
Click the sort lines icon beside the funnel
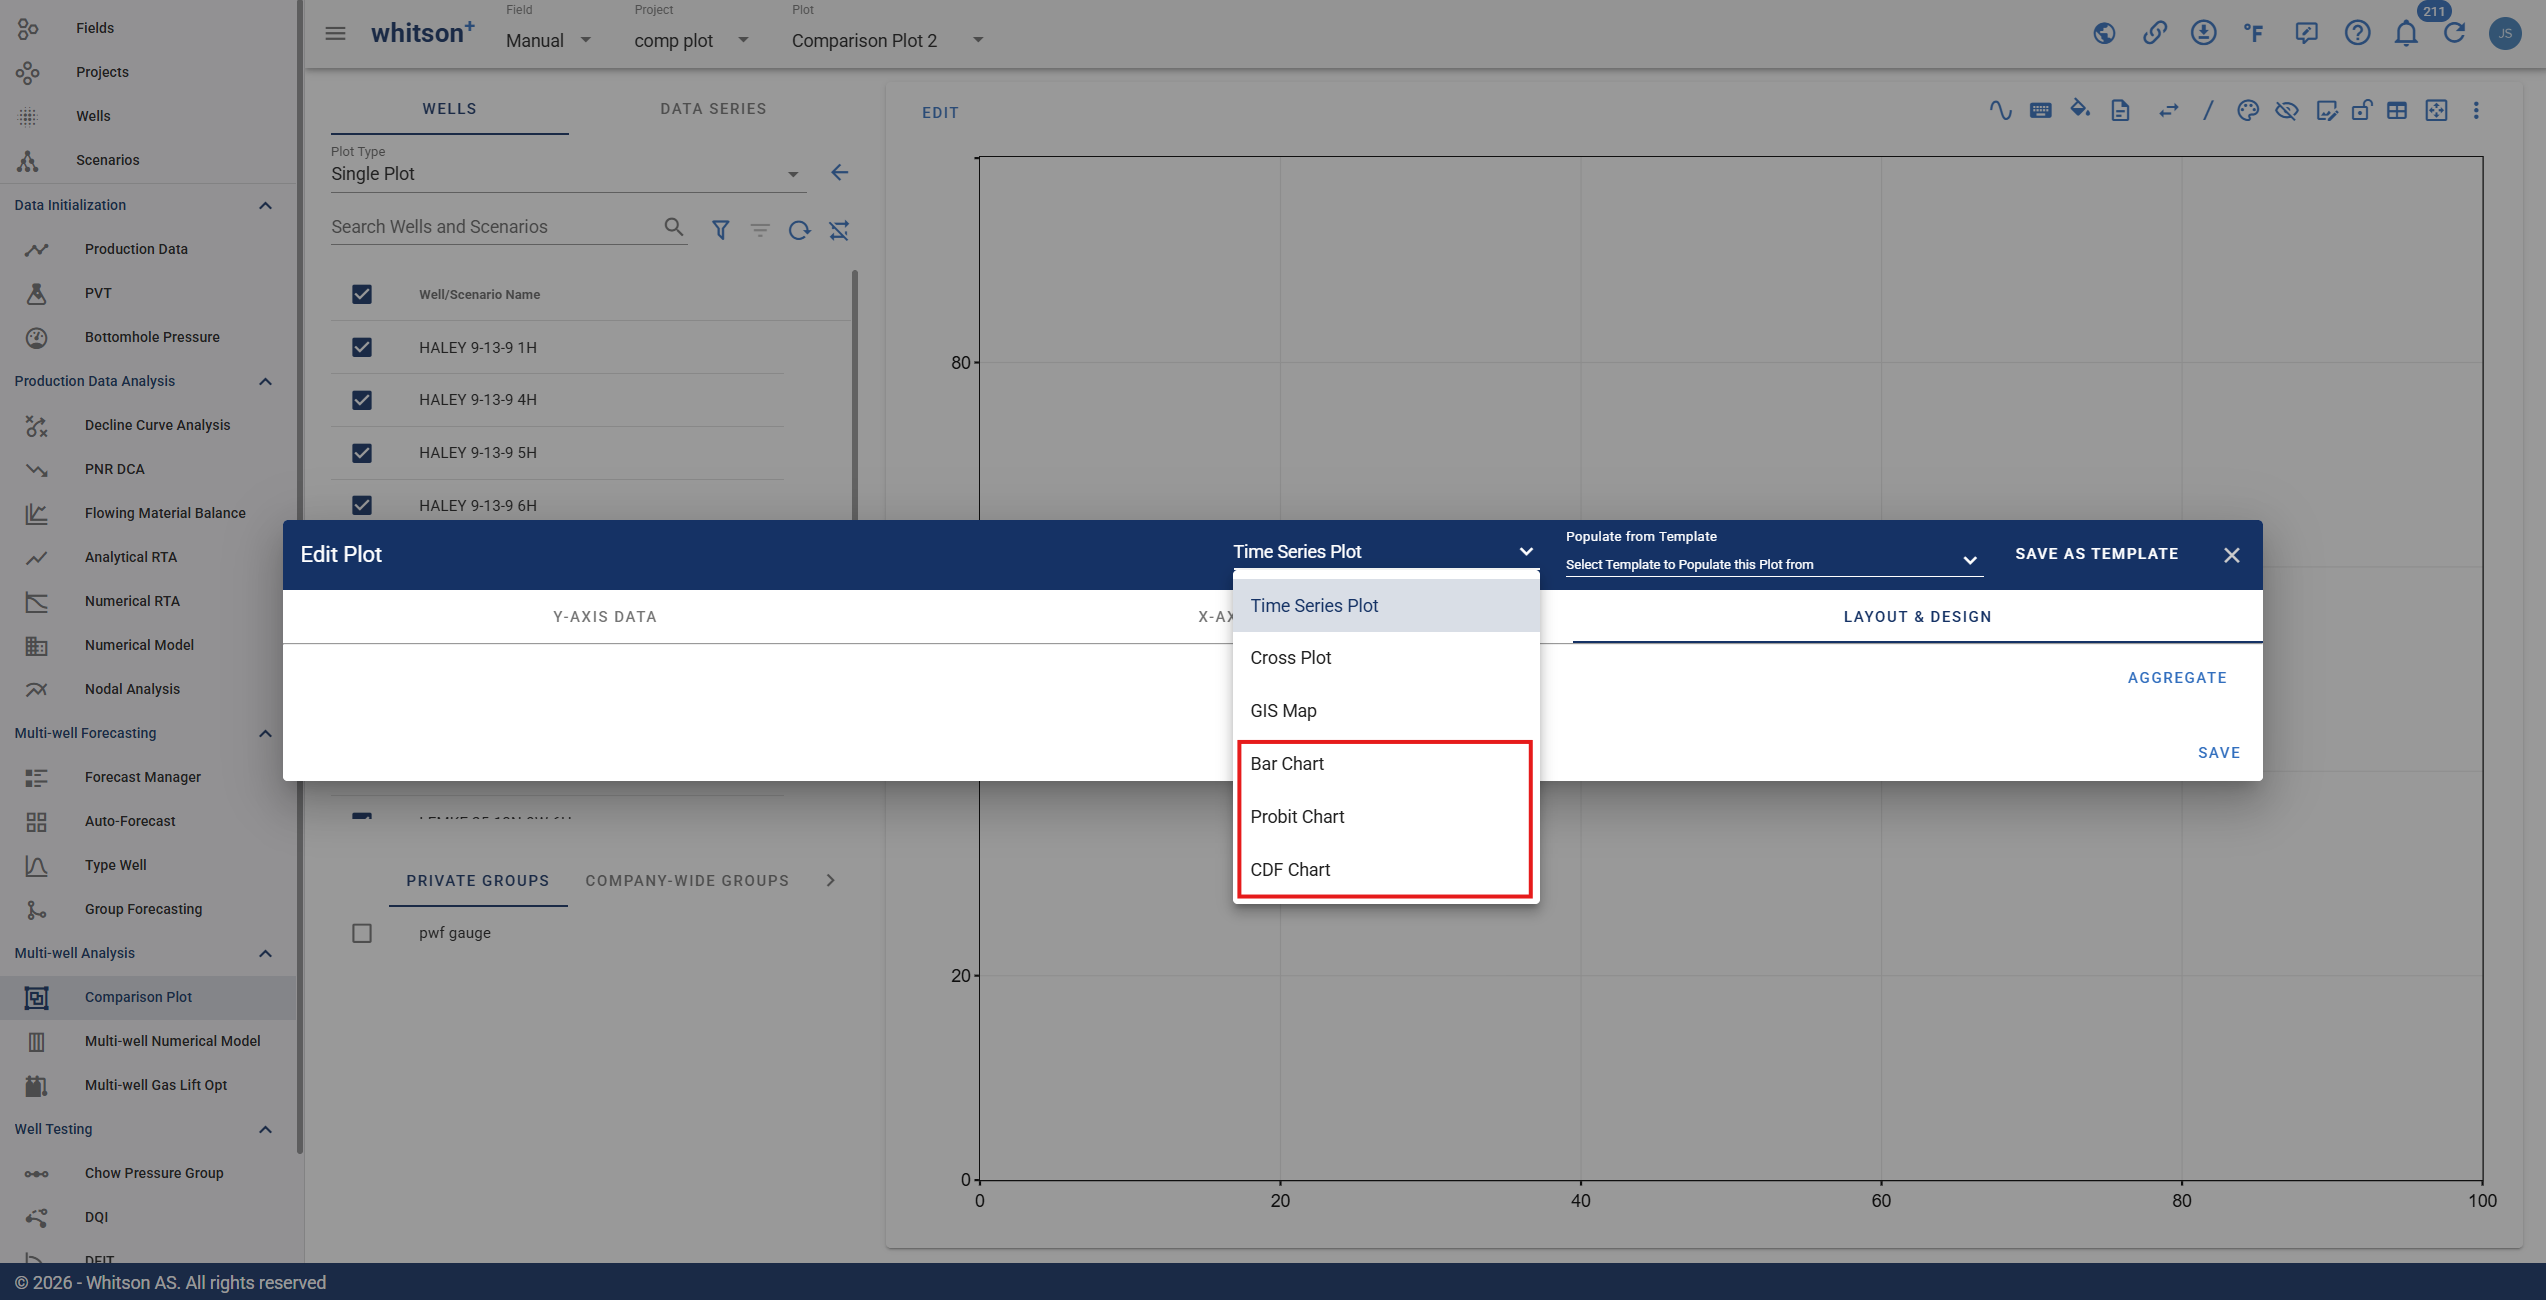[760, 230]
